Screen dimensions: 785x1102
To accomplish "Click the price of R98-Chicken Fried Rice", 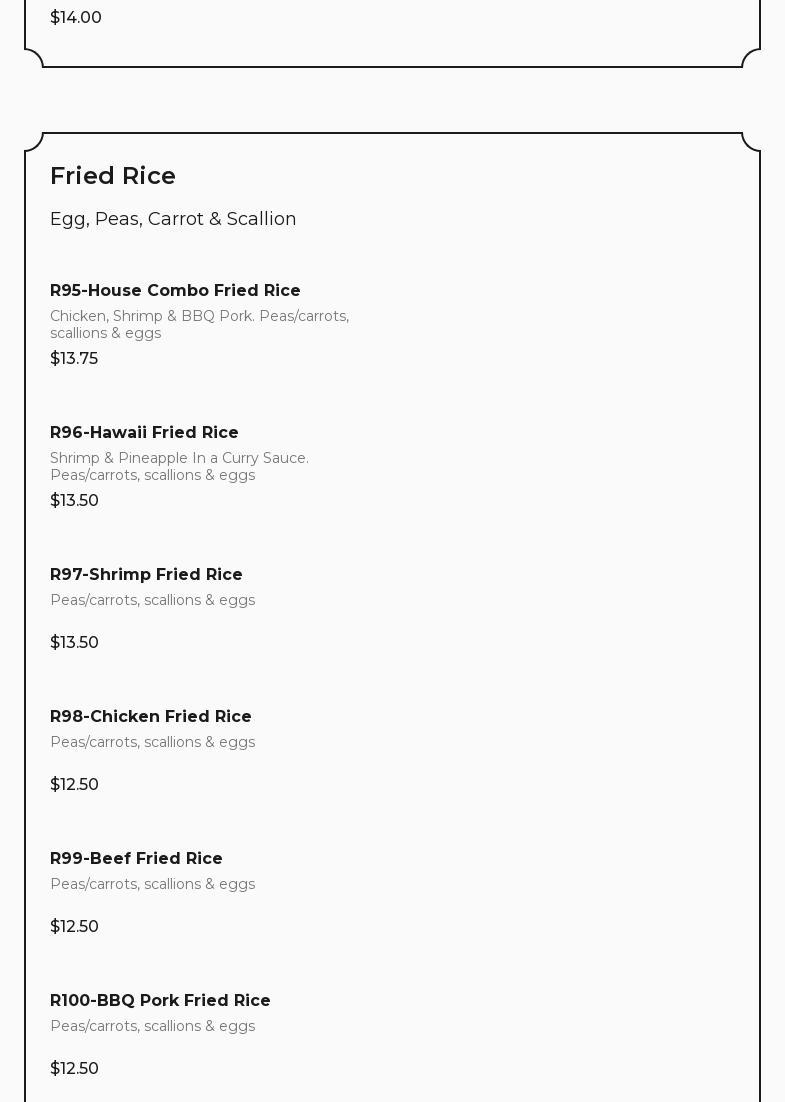I will tap(74, 785).
